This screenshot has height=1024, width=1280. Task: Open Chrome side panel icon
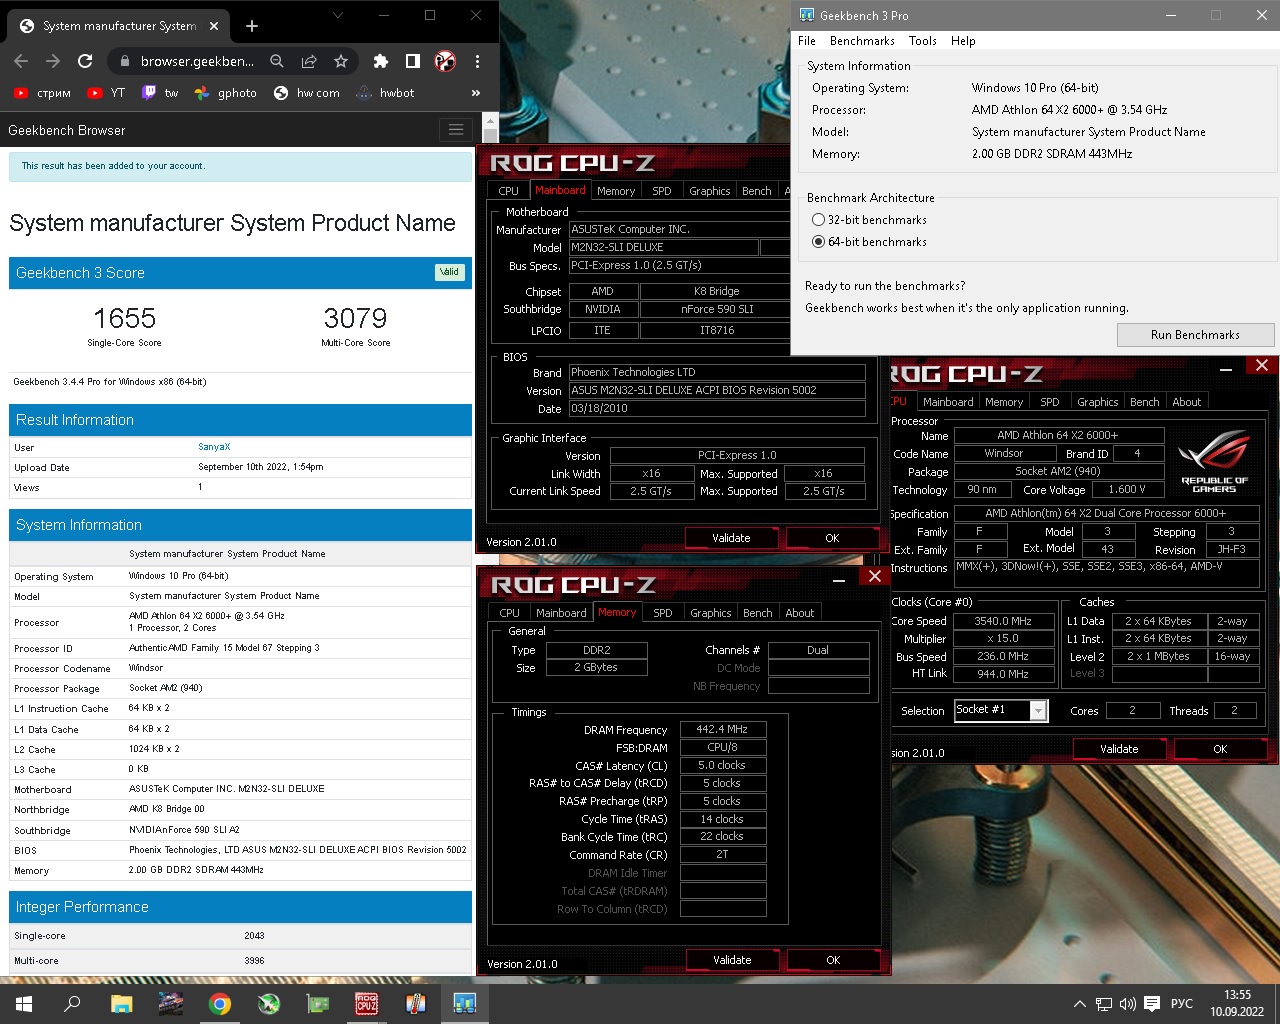[x=412, y=61]
